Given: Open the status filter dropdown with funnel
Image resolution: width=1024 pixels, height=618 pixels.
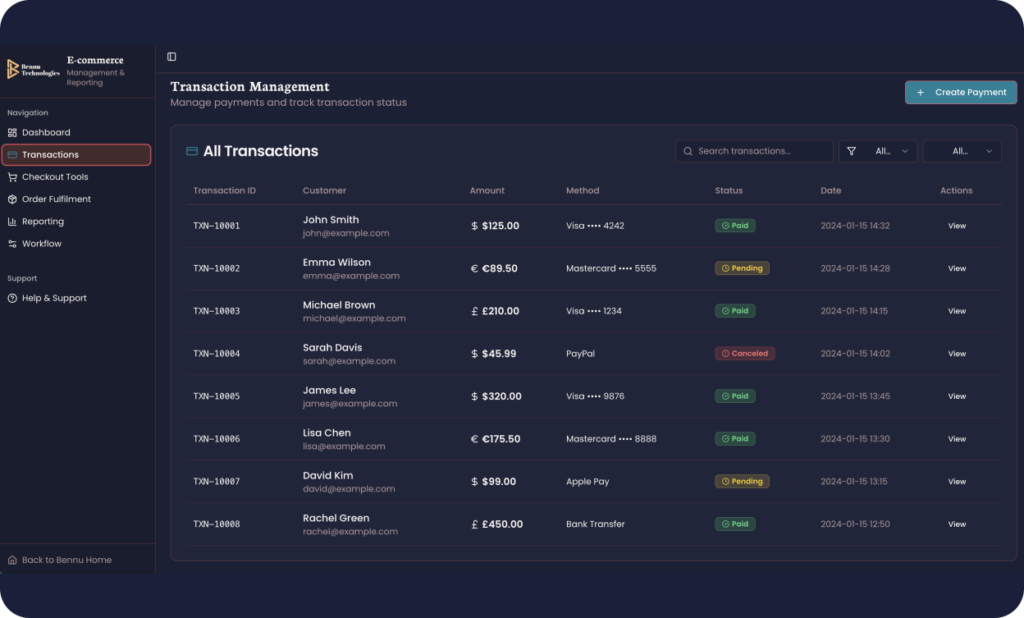Looking at the screenshot, I should (878, 151).
